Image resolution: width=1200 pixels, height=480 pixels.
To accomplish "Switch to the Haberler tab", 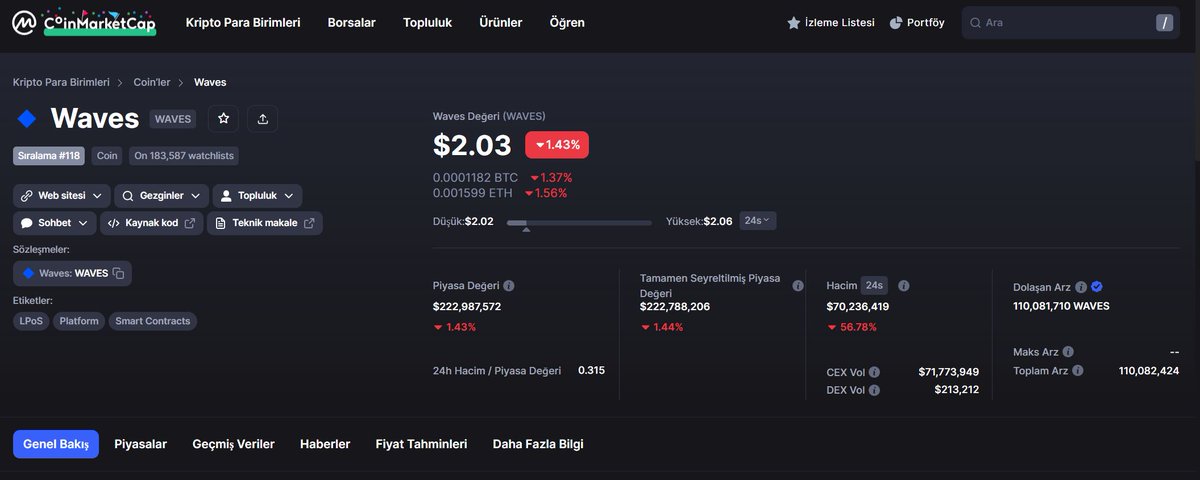I will tap(325, 444).
